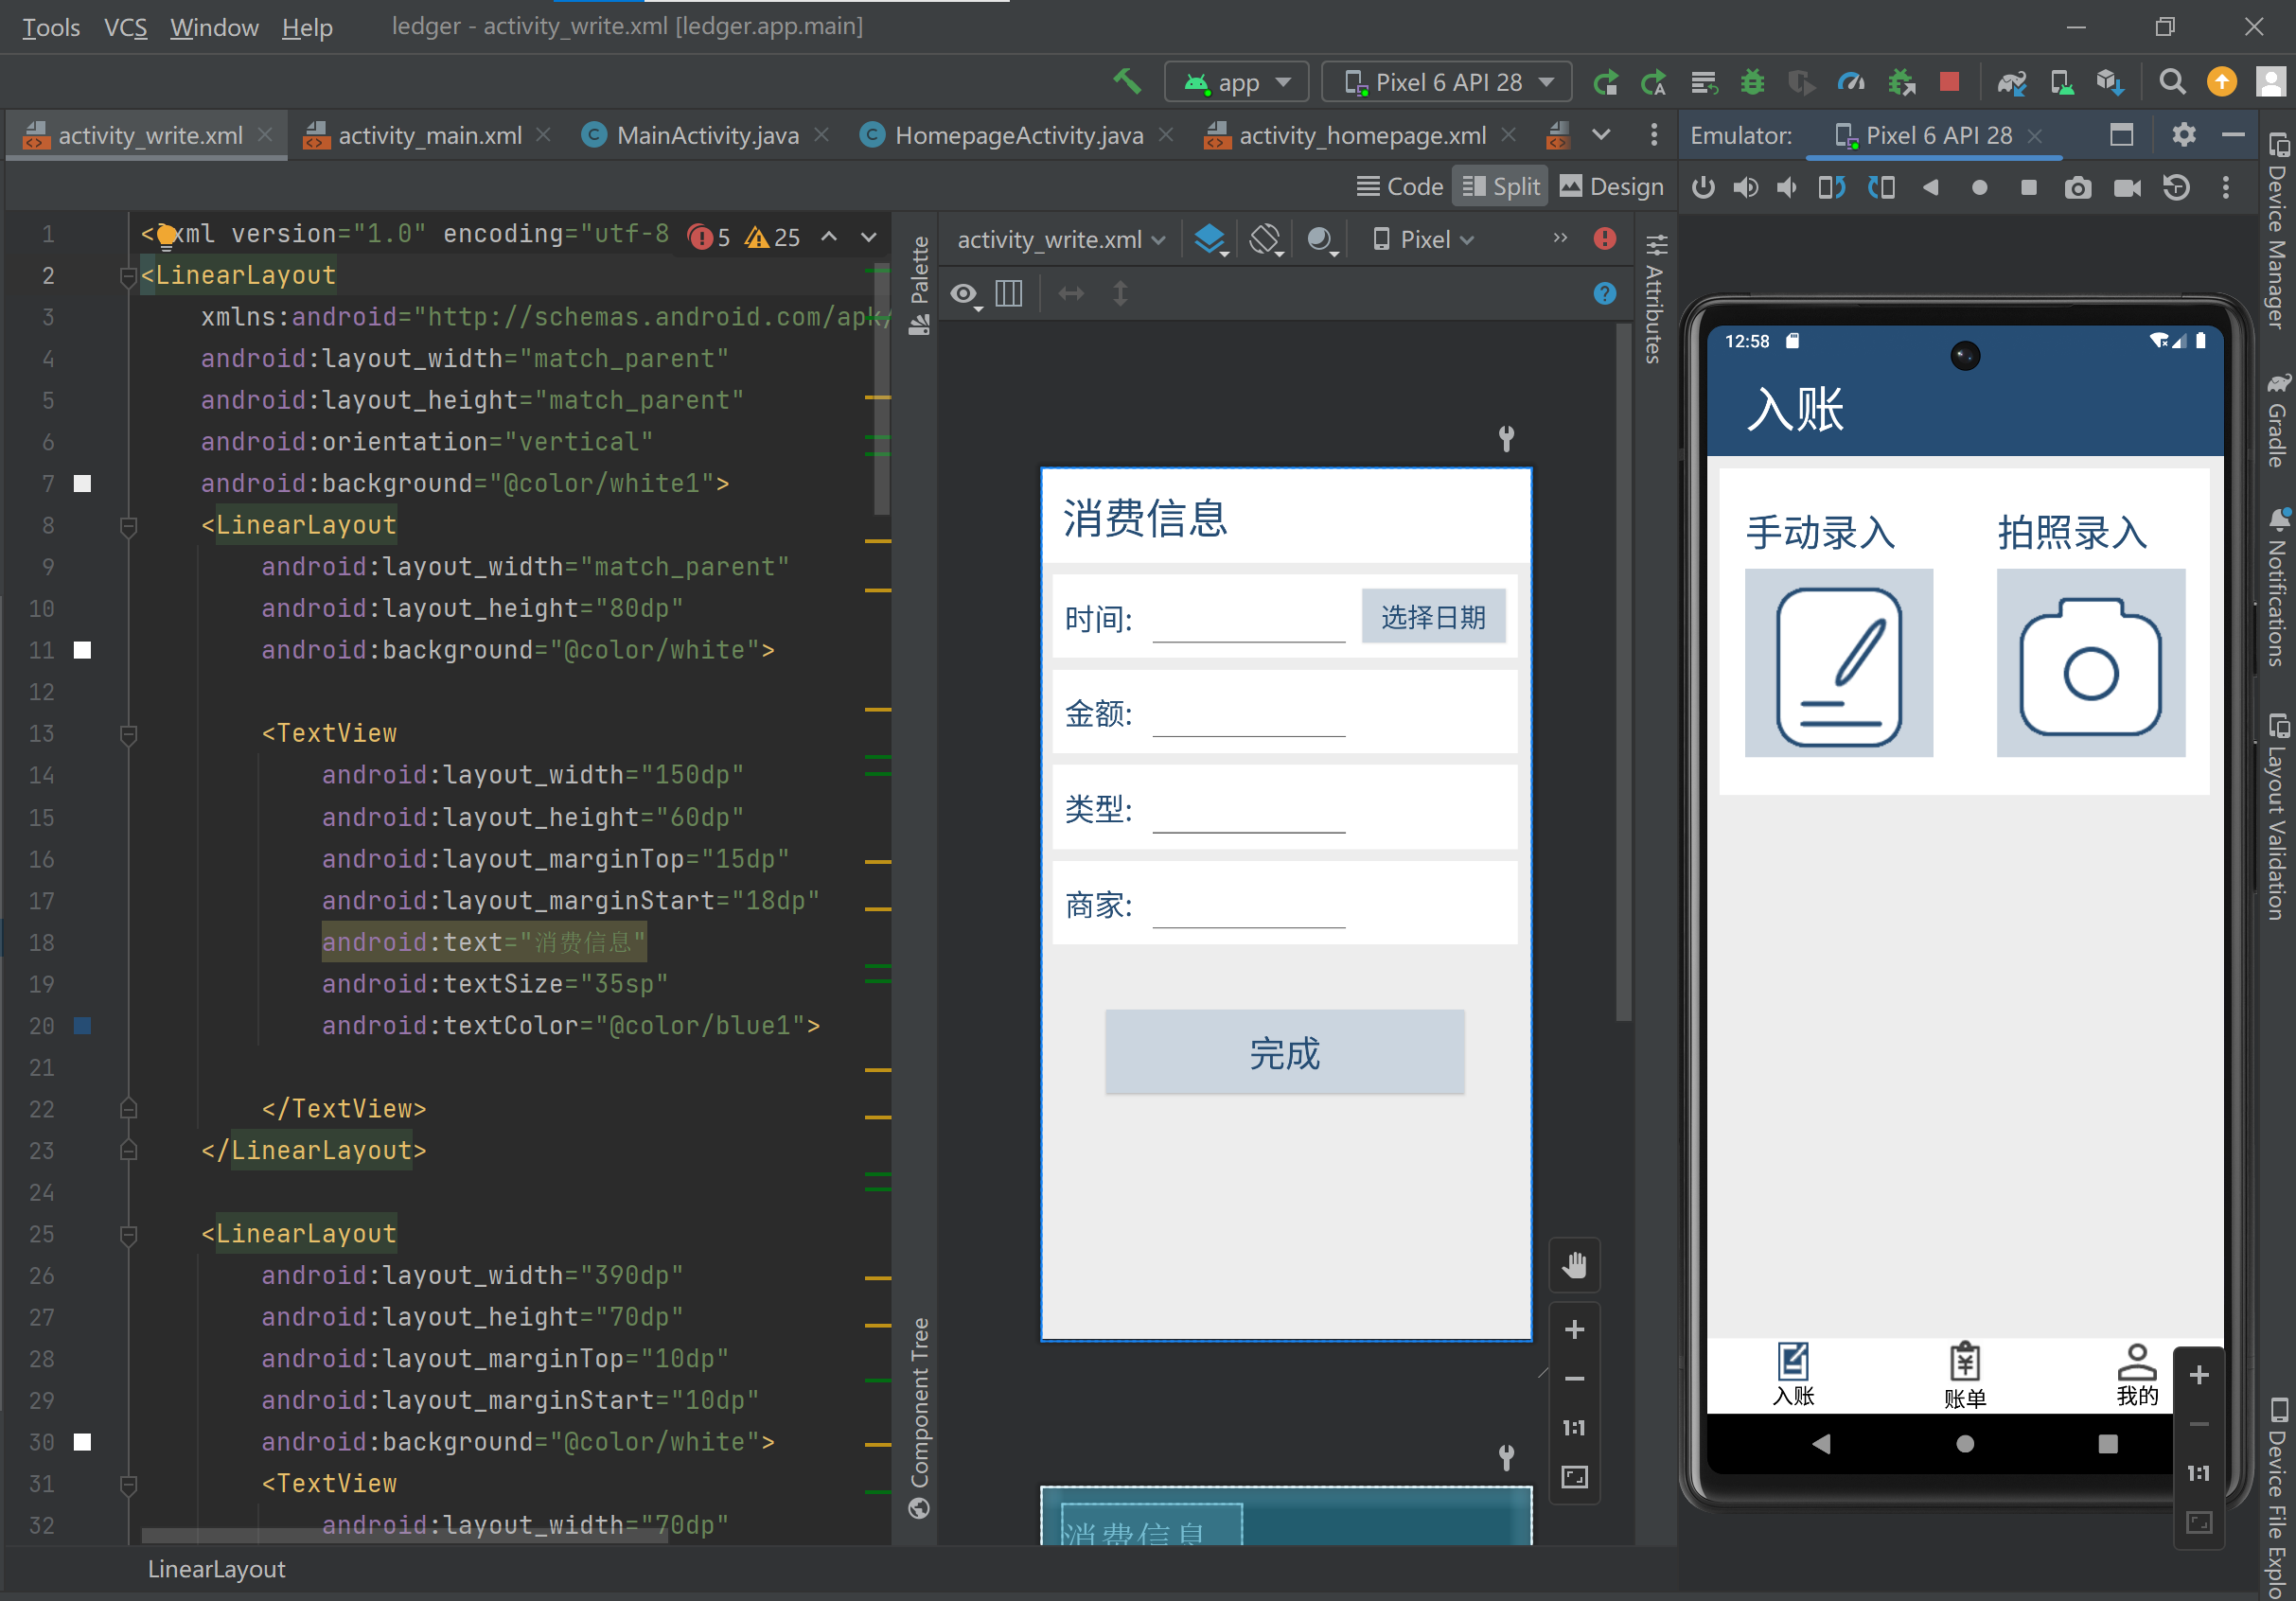2296x1601 pixels.
Task: Open the Pixel 6 API 28 device dropdown
Action: (x=1447, y=82)
